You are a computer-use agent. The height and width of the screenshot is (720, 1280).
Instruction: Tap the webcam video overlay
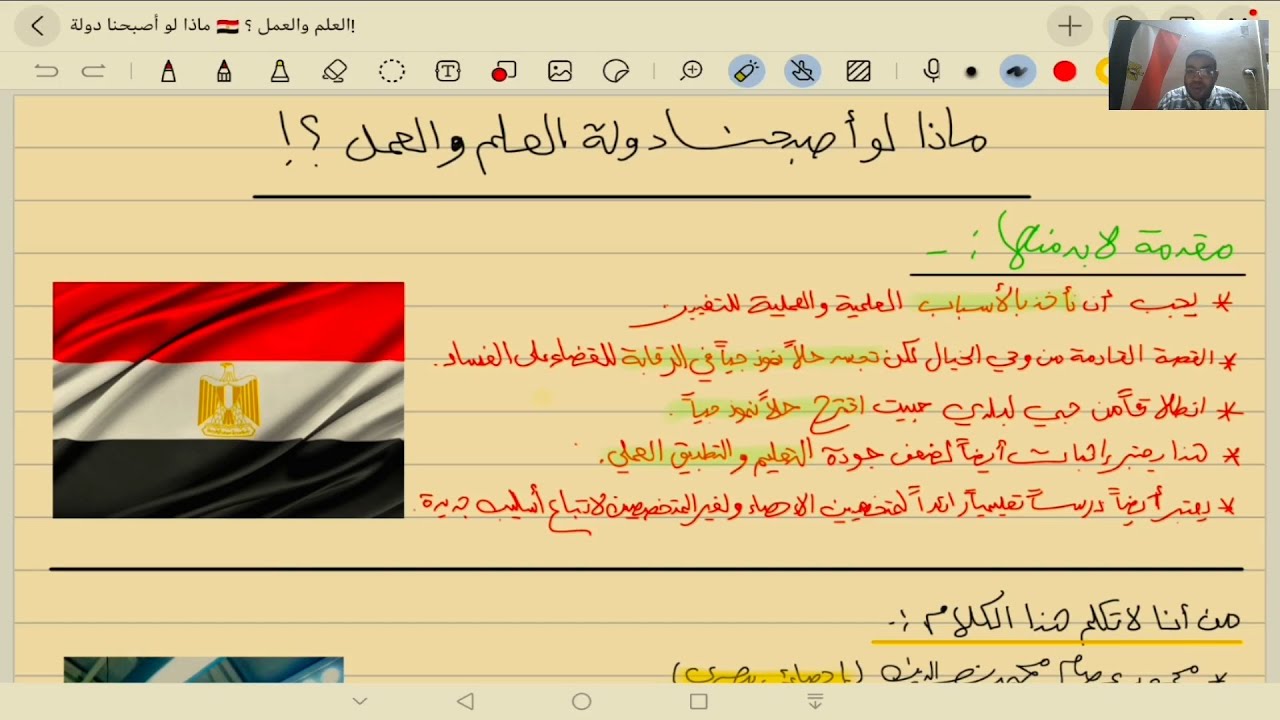[x=1188, y=65]
